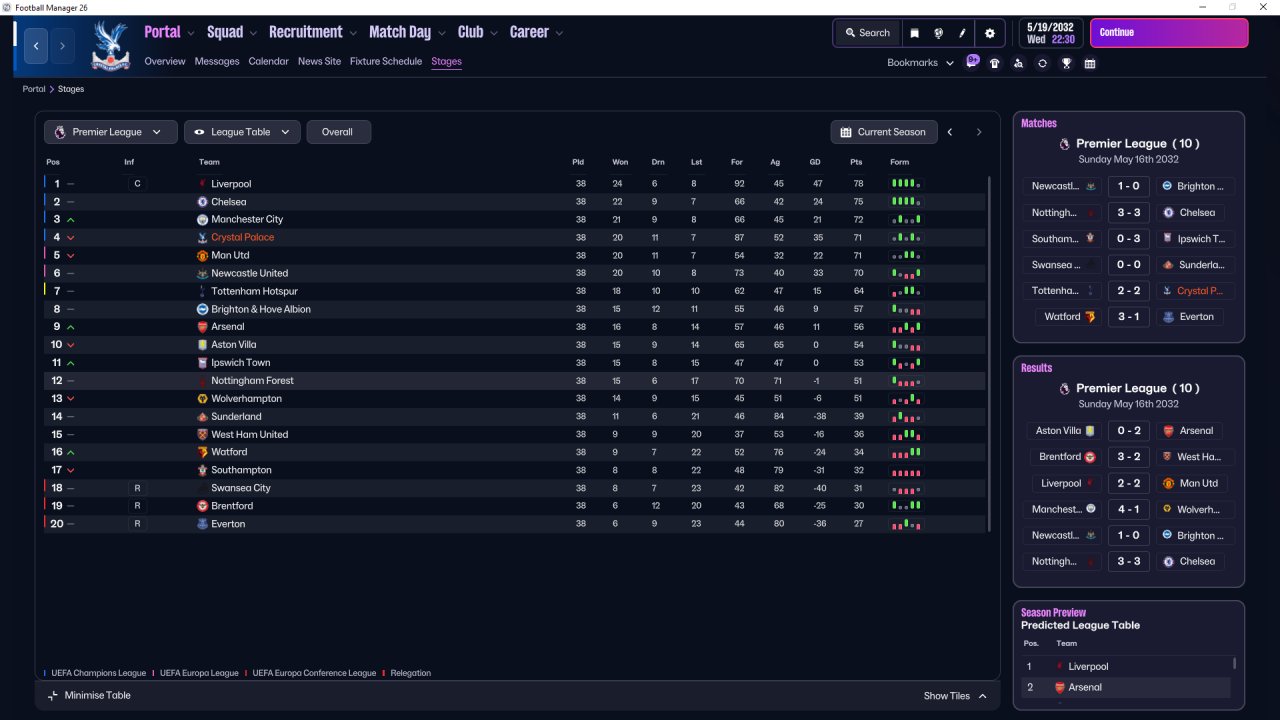Go to the previous season with the left arrow
Image resolution: width=1280 pixels, height=720 pixels.
[x=950, y=132]
